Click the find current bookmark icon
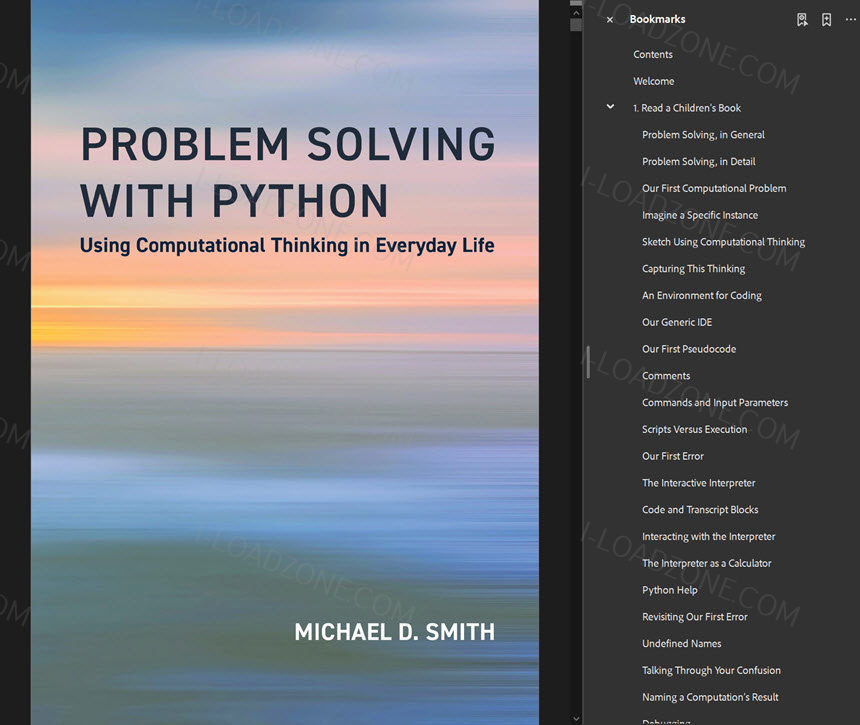Image resolution: width=860 pixels, height=725 pixels. click(802, 20)
